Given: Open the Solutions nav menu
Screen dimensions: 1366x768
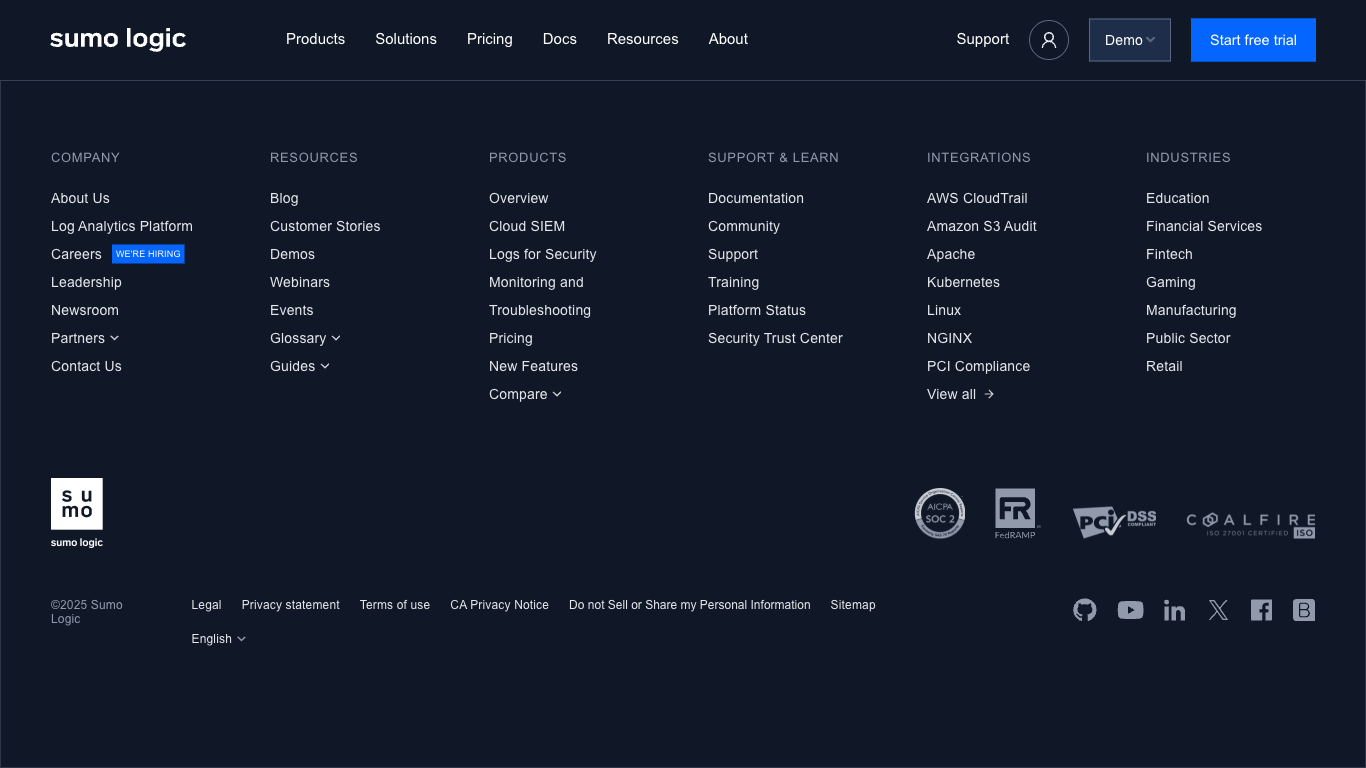Looking at the screenshot, I should point(406,39).
